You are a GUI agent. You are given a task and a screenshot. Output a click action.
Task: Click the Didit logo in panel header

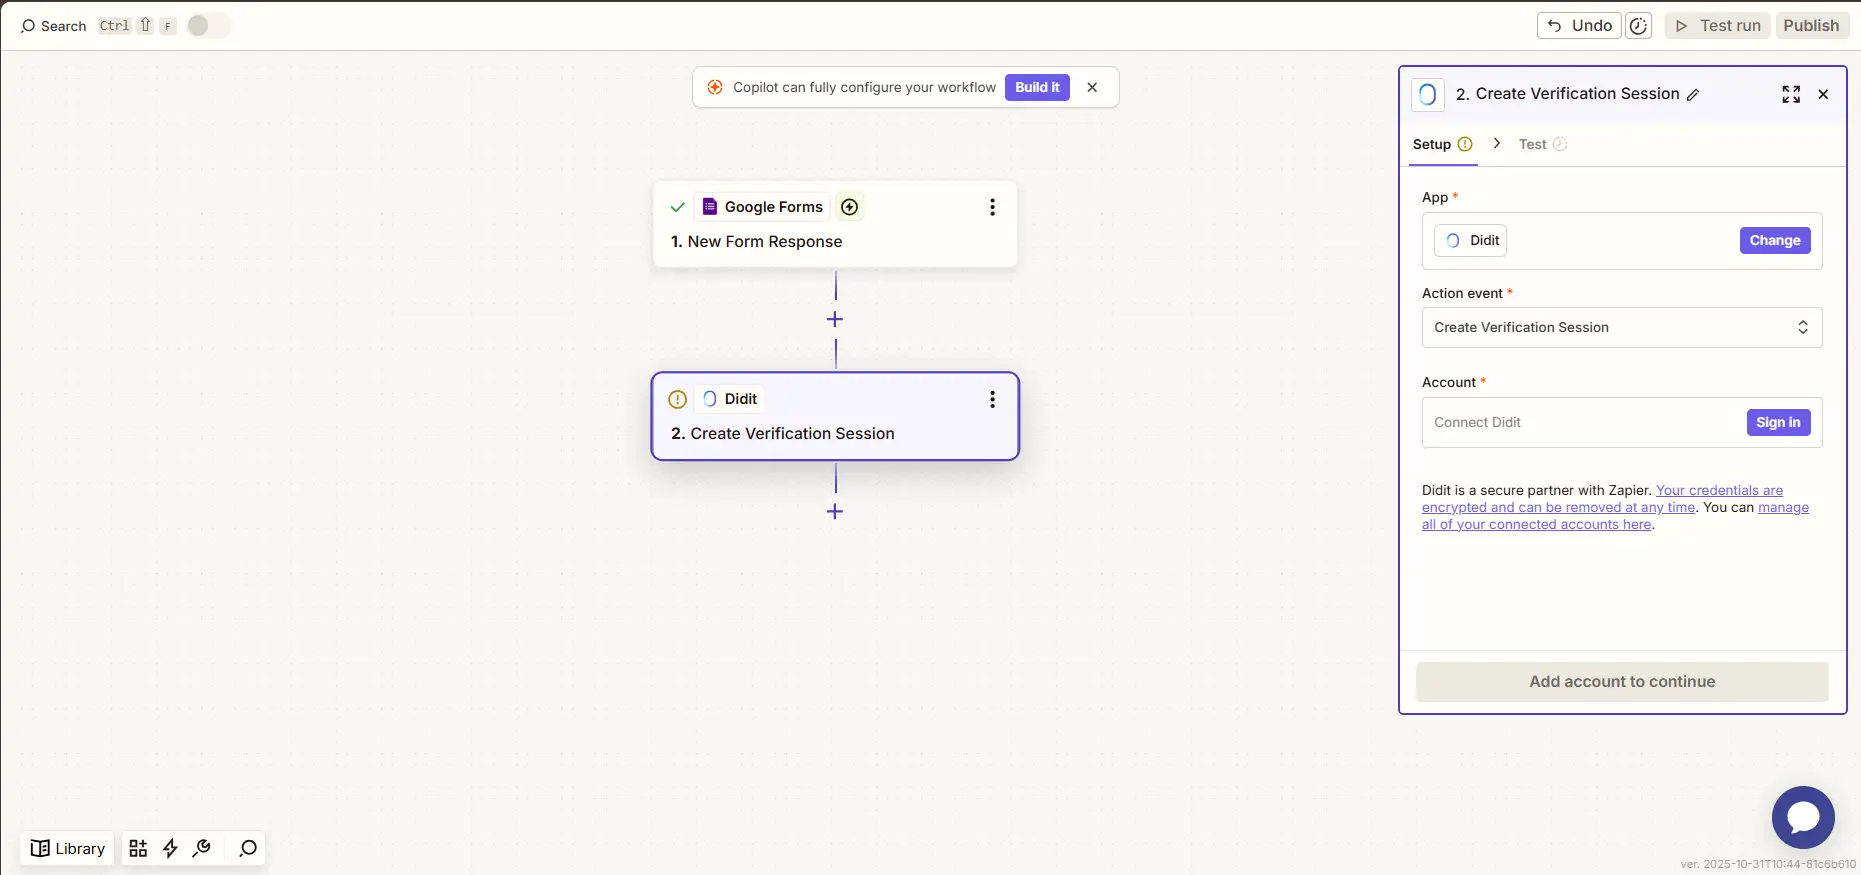coord(1427,94)
